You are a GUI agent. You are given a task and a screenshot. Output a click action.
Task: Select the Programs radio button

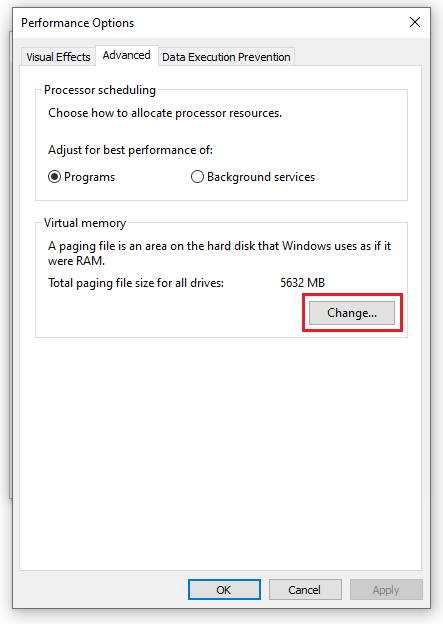pos(82,177)
